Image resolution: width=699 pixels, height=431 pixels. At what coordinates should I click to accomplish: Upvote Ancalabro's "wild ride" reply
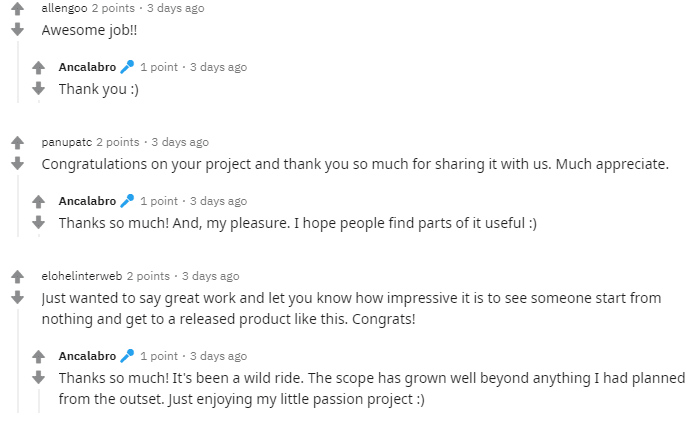[39, 357]
